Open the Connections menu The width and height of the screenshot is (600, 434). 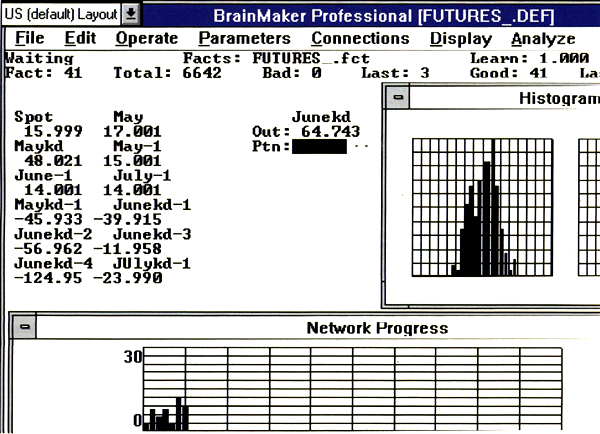360,39
